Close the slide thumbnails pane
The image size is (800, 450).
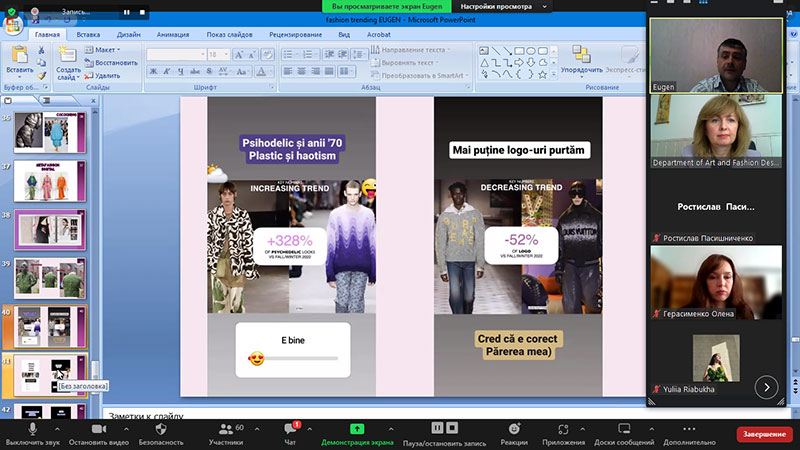(93, 101)
